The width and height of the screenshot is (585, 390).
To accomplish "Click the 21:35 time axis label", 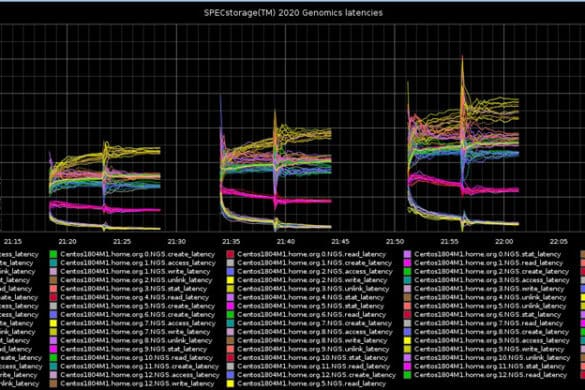I will click(231, 241).
